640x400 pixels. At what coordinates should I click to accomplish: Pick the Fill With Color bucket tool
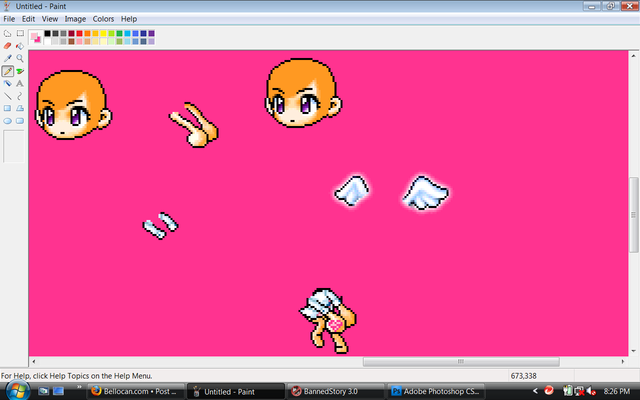click(x=20, y=46)
